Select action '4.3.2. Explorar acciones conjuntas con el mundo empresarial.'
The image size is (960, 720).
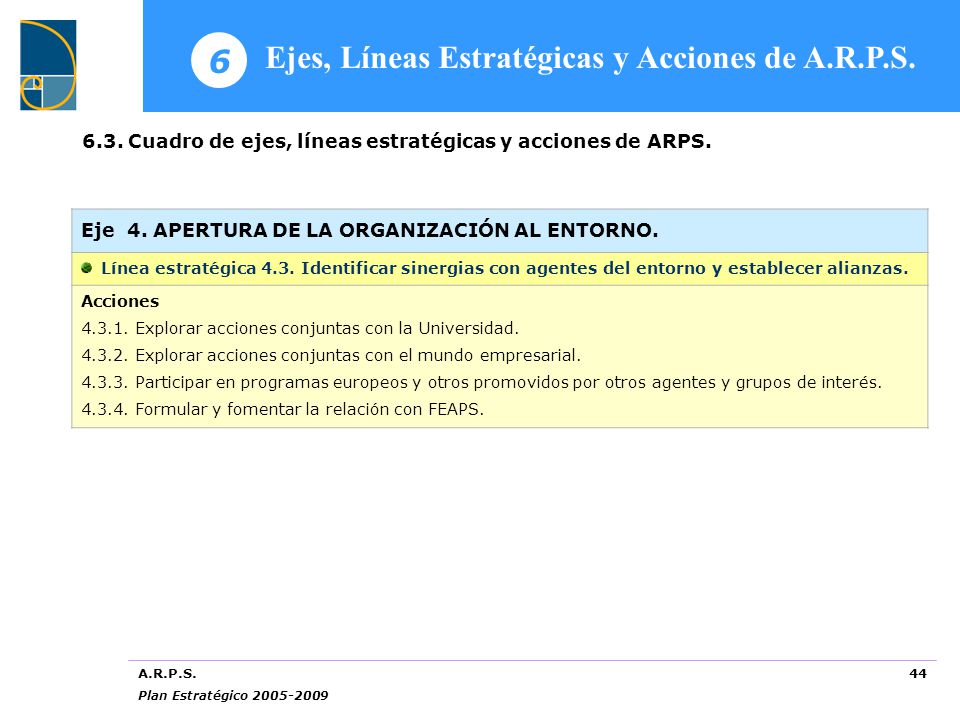[331, 356]
